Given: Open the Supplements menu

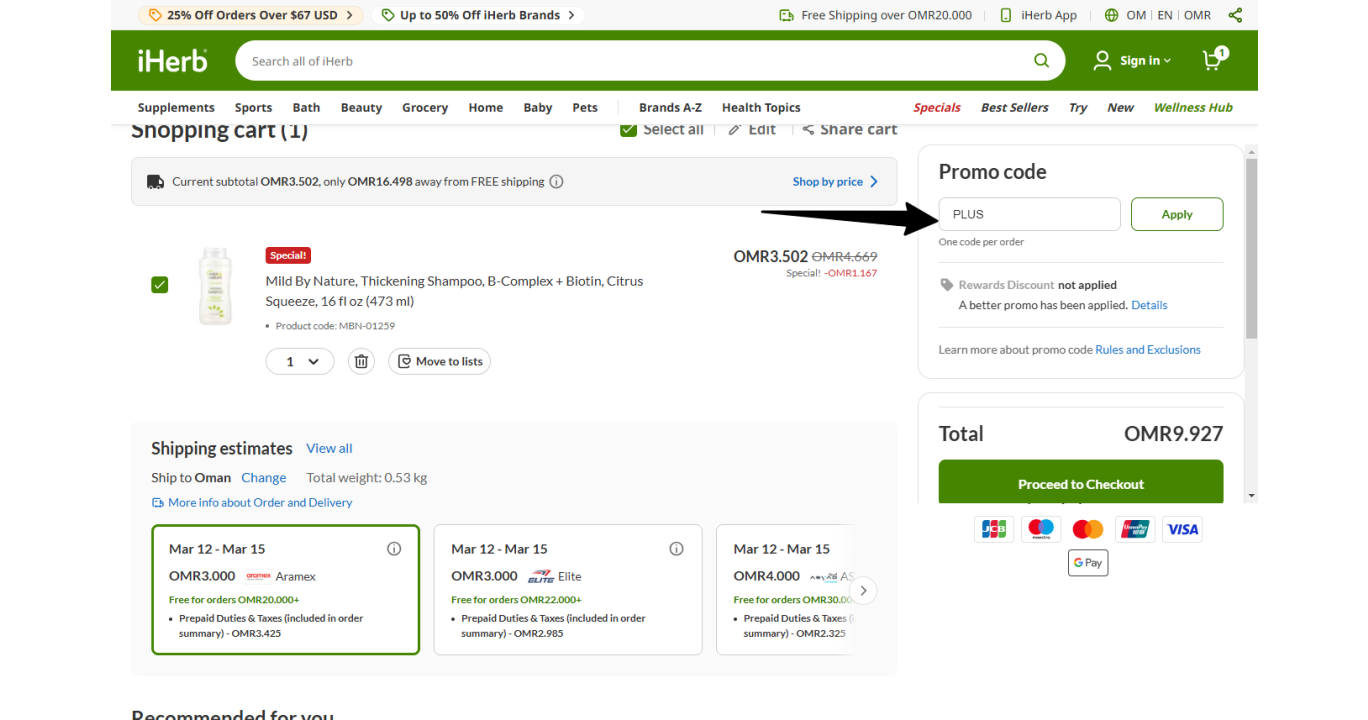Looking at the screenshot, I should pos(176,108).
